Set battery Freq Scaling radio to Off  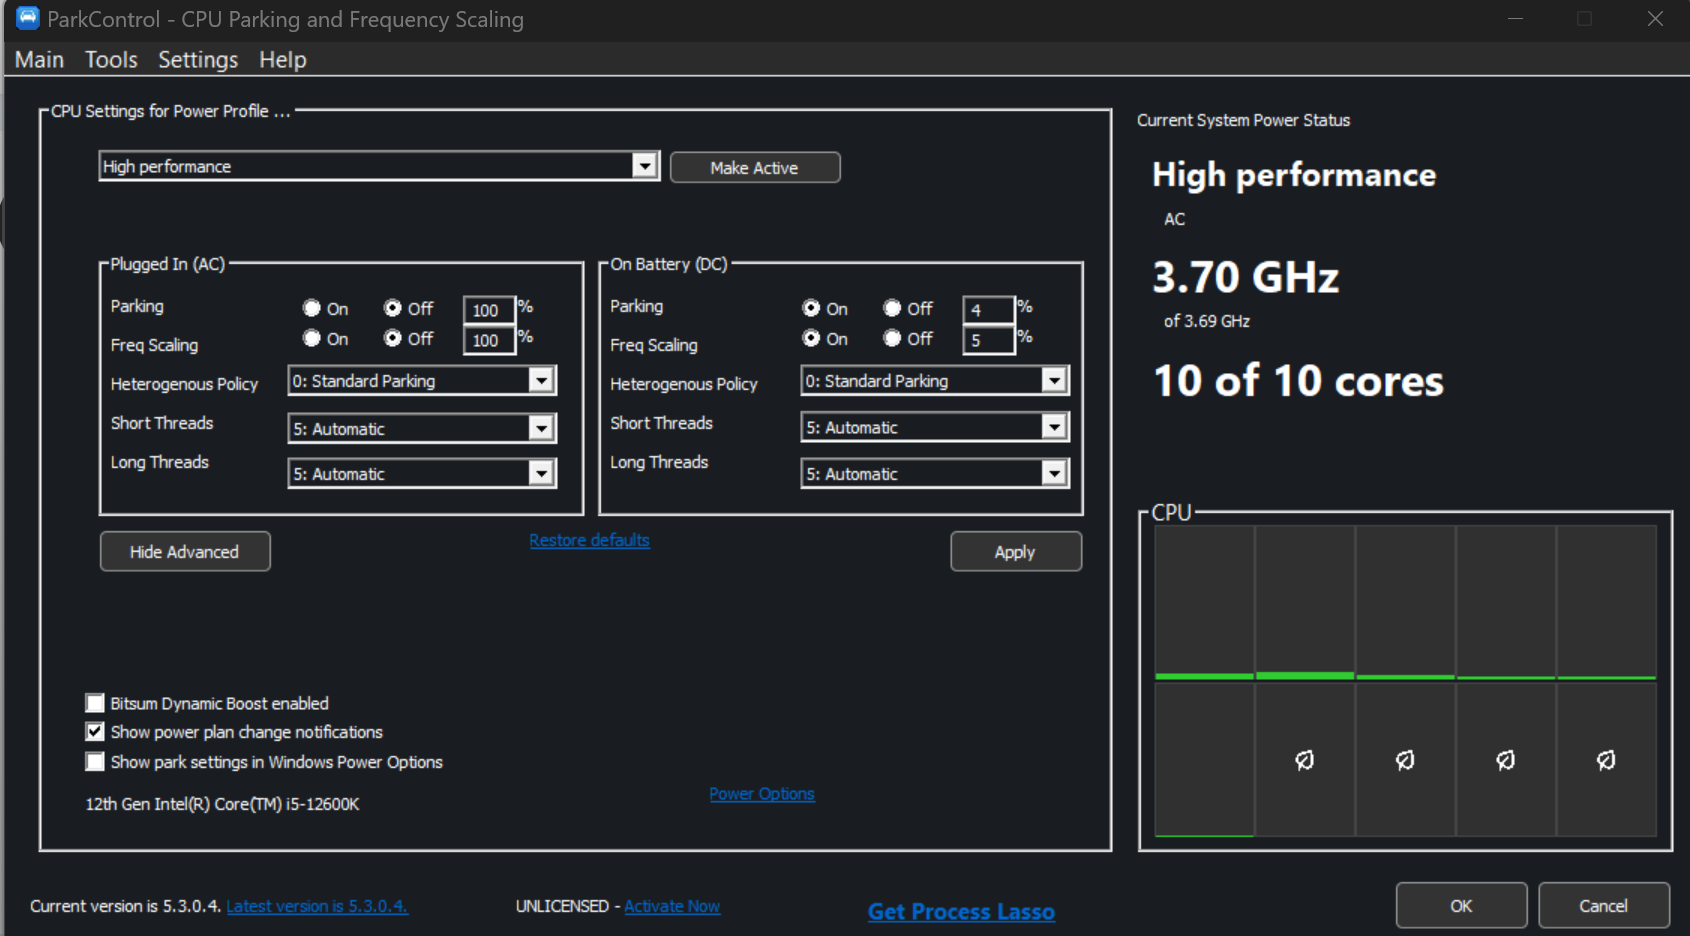click(x=892, y=338)
